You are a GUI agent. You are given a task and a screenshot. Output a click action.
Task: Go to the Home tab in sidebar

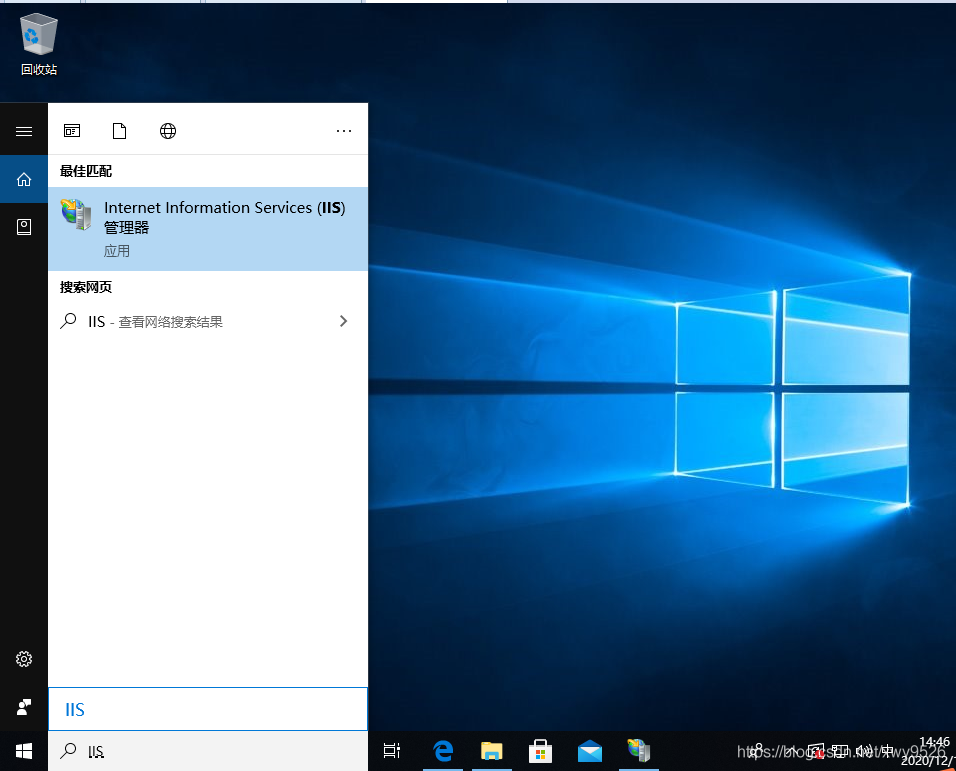click(24, 179)
